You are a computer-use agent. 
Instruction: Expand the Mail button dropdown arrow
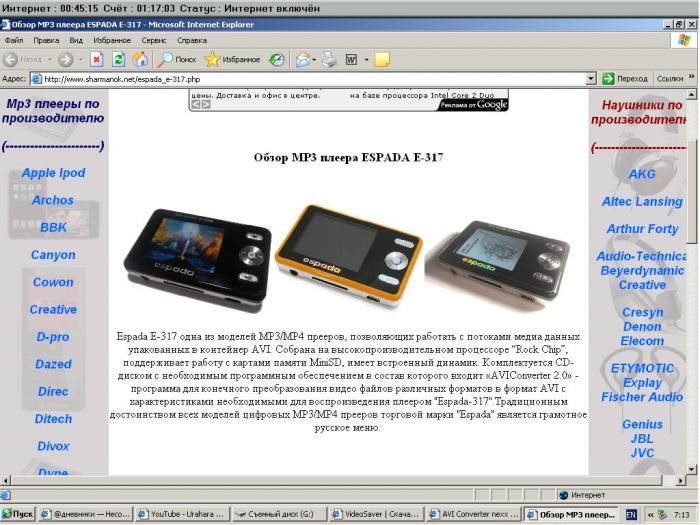pos(314,59)
